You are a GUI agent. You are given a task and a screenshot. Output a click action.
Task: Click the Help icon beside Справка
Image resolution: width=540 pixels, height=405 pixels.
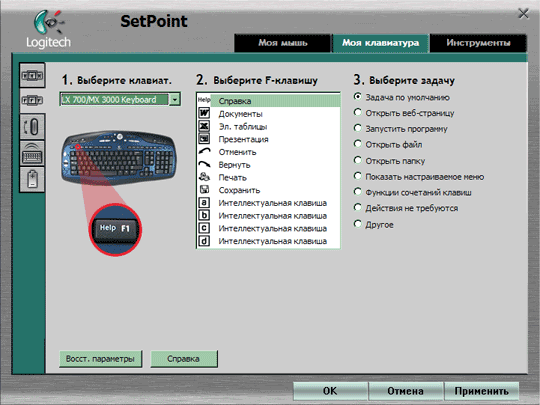(x=204, y=100)
